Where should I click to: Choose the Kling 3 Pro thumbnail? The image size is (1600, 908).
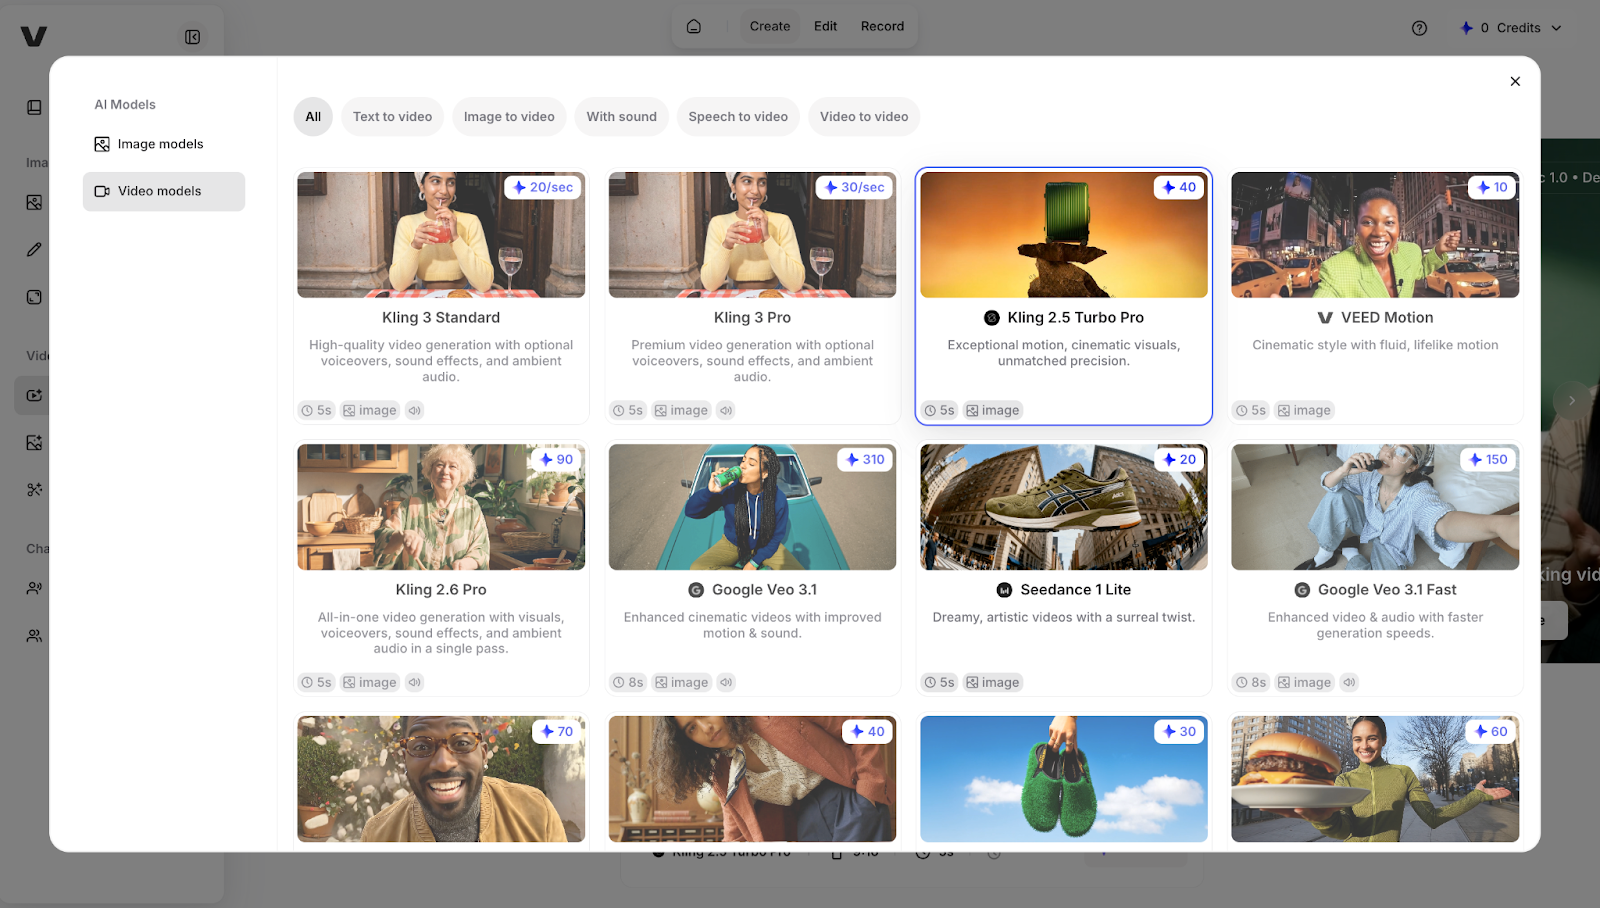coord(752,235)
